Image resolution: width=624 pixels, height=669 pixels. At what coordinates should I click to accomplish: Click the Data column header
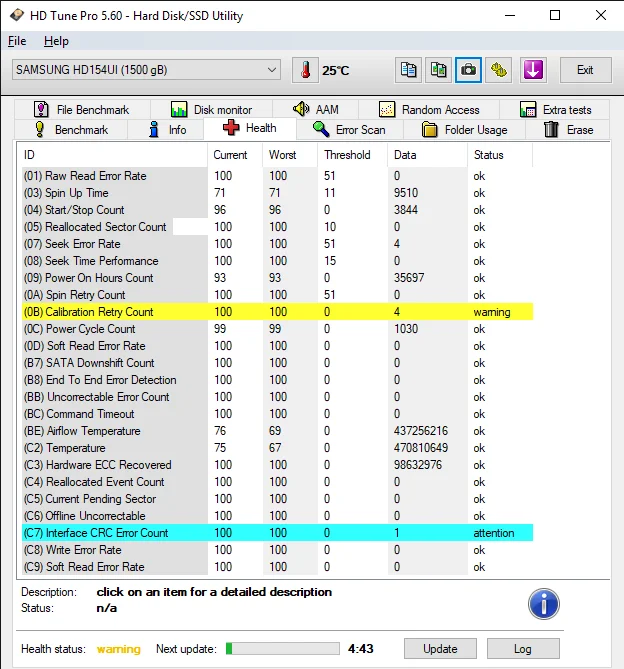coord(428,155)
